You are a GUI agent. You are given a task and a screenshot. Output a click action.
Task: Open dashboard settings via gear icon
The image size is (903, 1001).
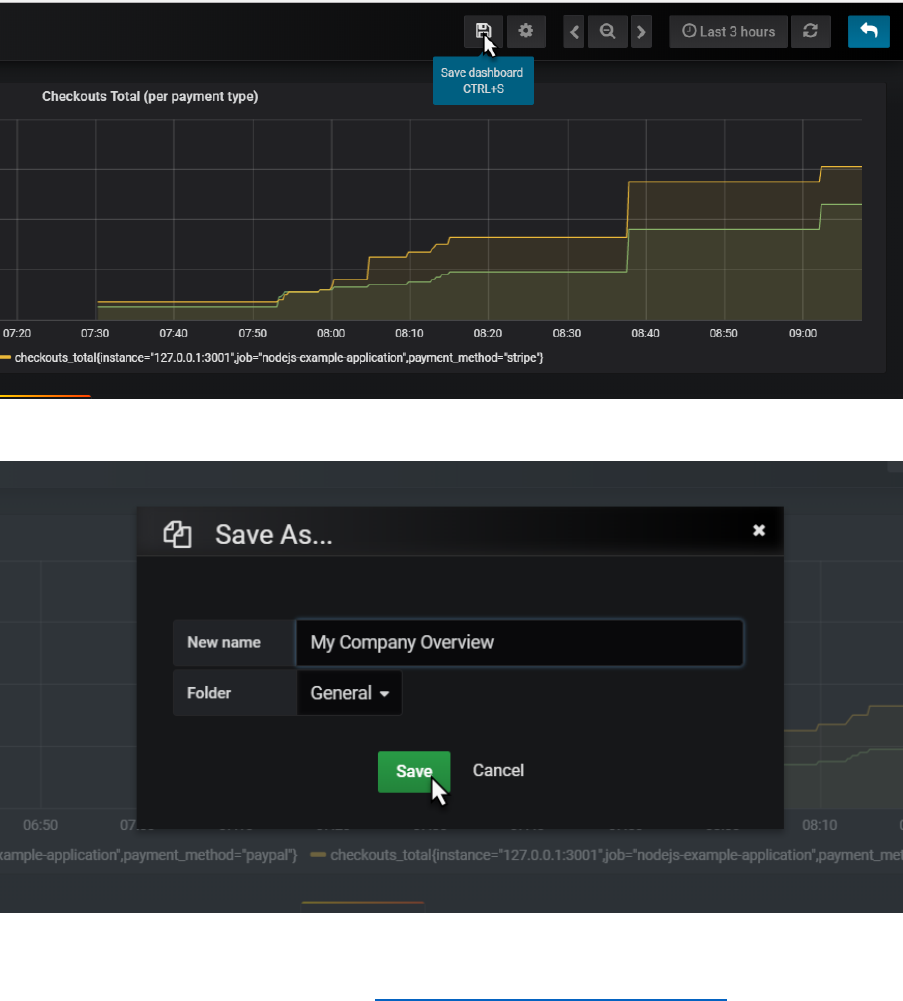pyautogui.click(x=525, y=31)
